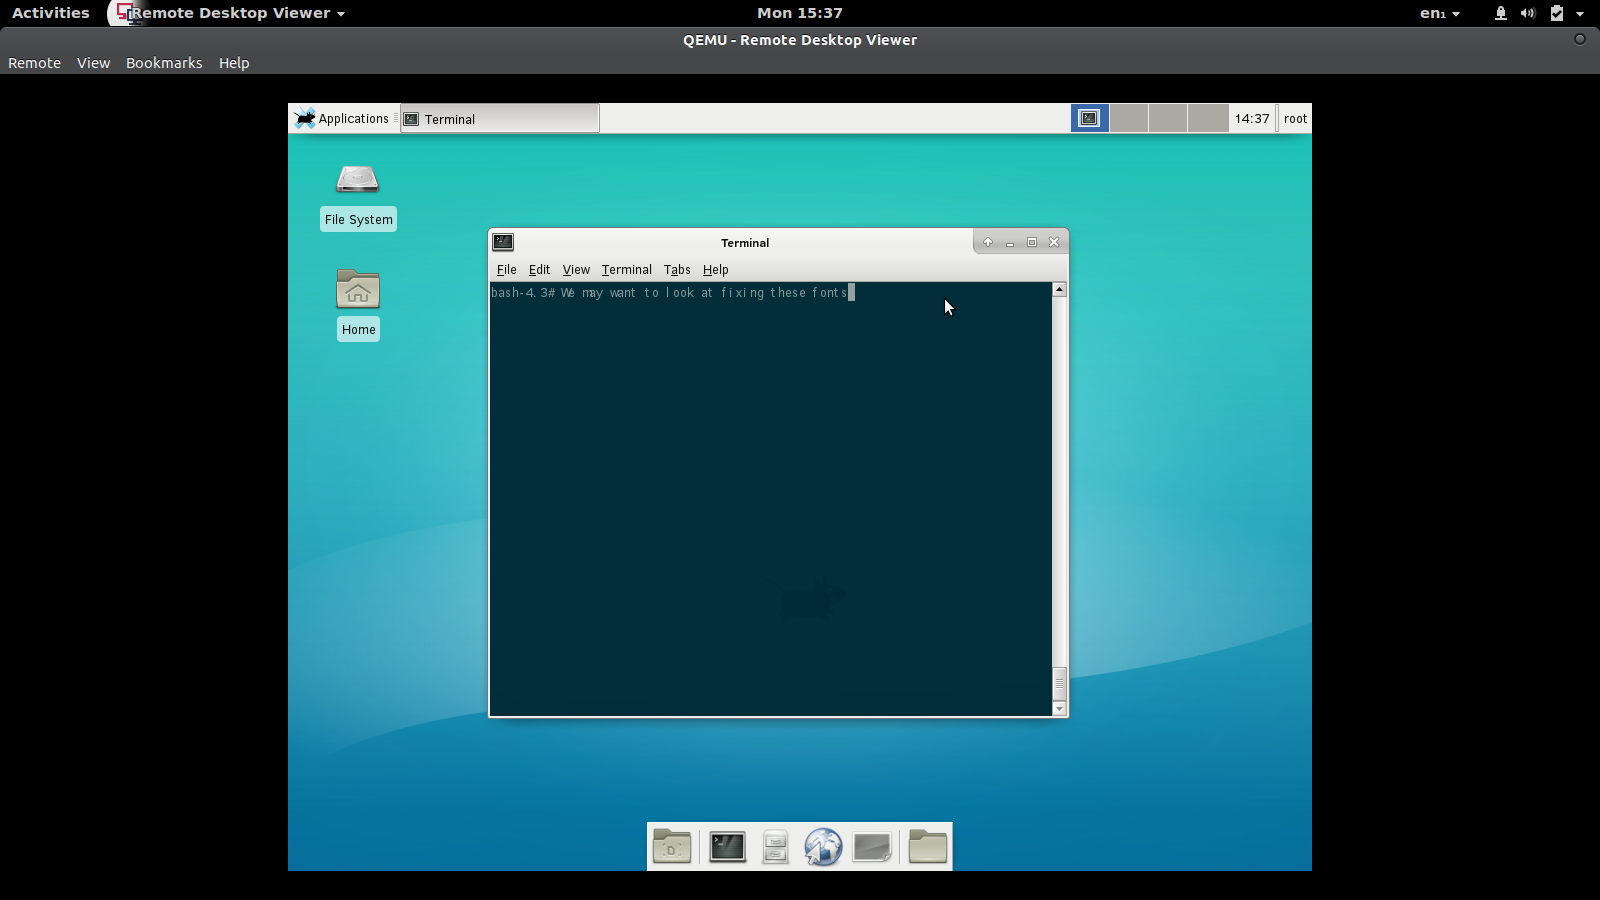Click the clipboard tray icon in top bar
The height and width of the screenshot is (900, 1600).
(x=1557, y=13)
